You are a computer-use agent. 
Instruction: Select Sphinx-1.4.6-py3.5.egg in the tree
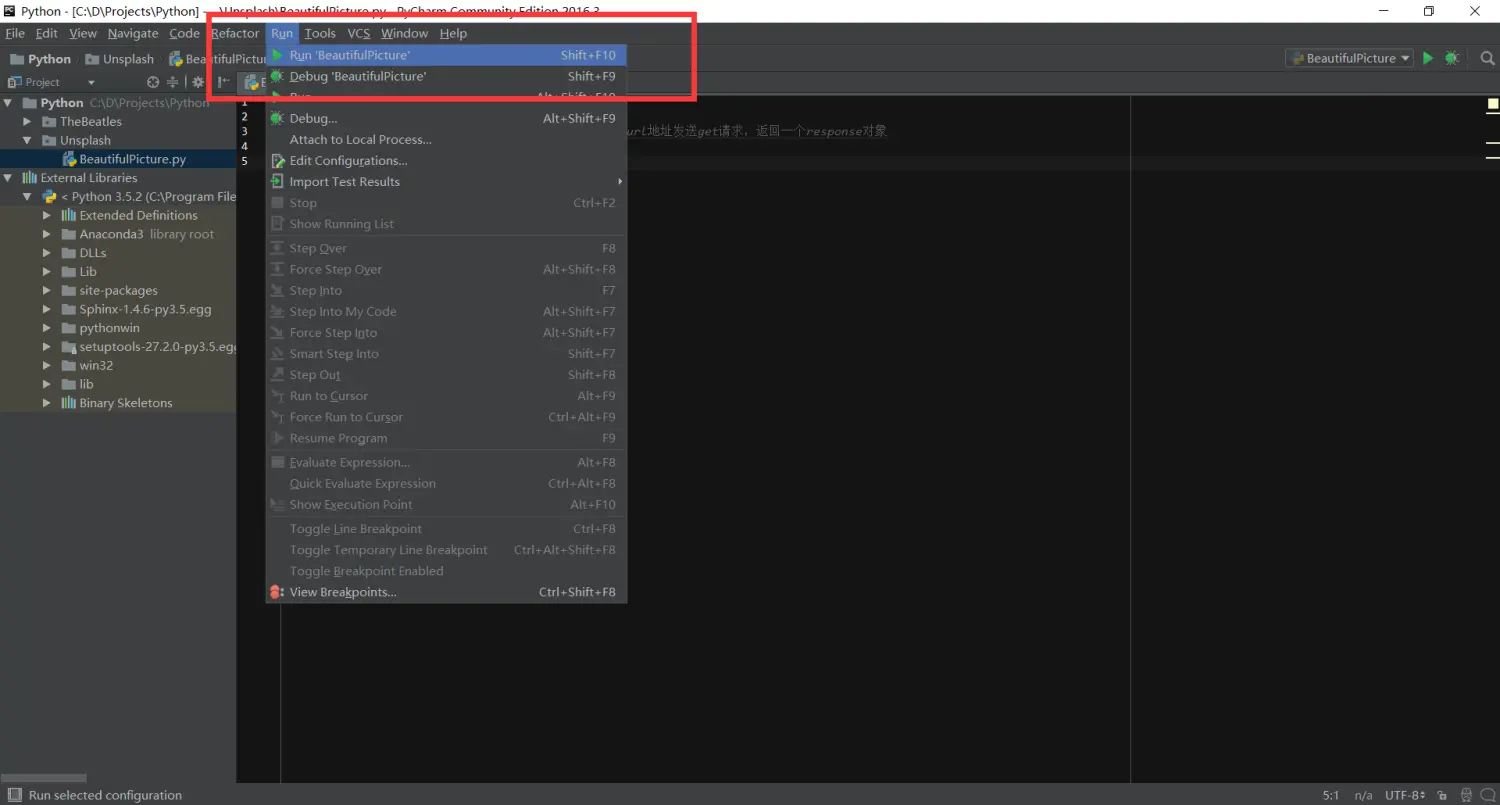tap(145, 309)
